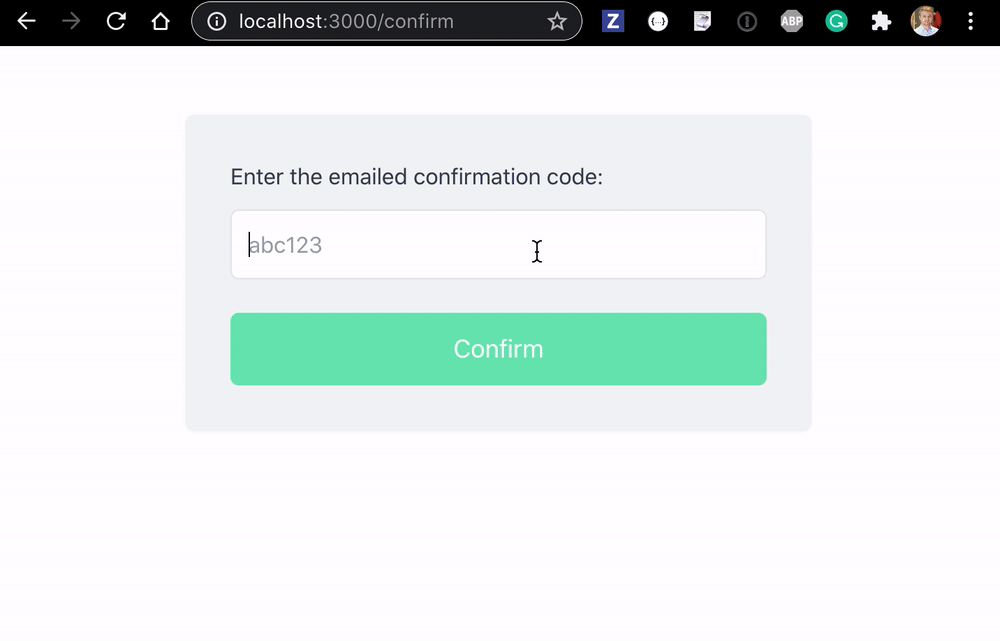Screen dimensions: 1000x641
Task: Click the 'Enter the emailed confirmation code' label
Action: 416,177
